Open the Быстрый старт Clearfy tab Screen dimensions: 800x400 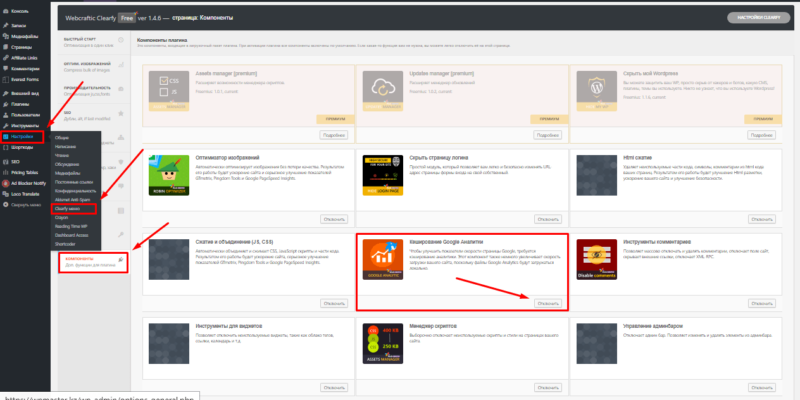(x=94, y=42)
